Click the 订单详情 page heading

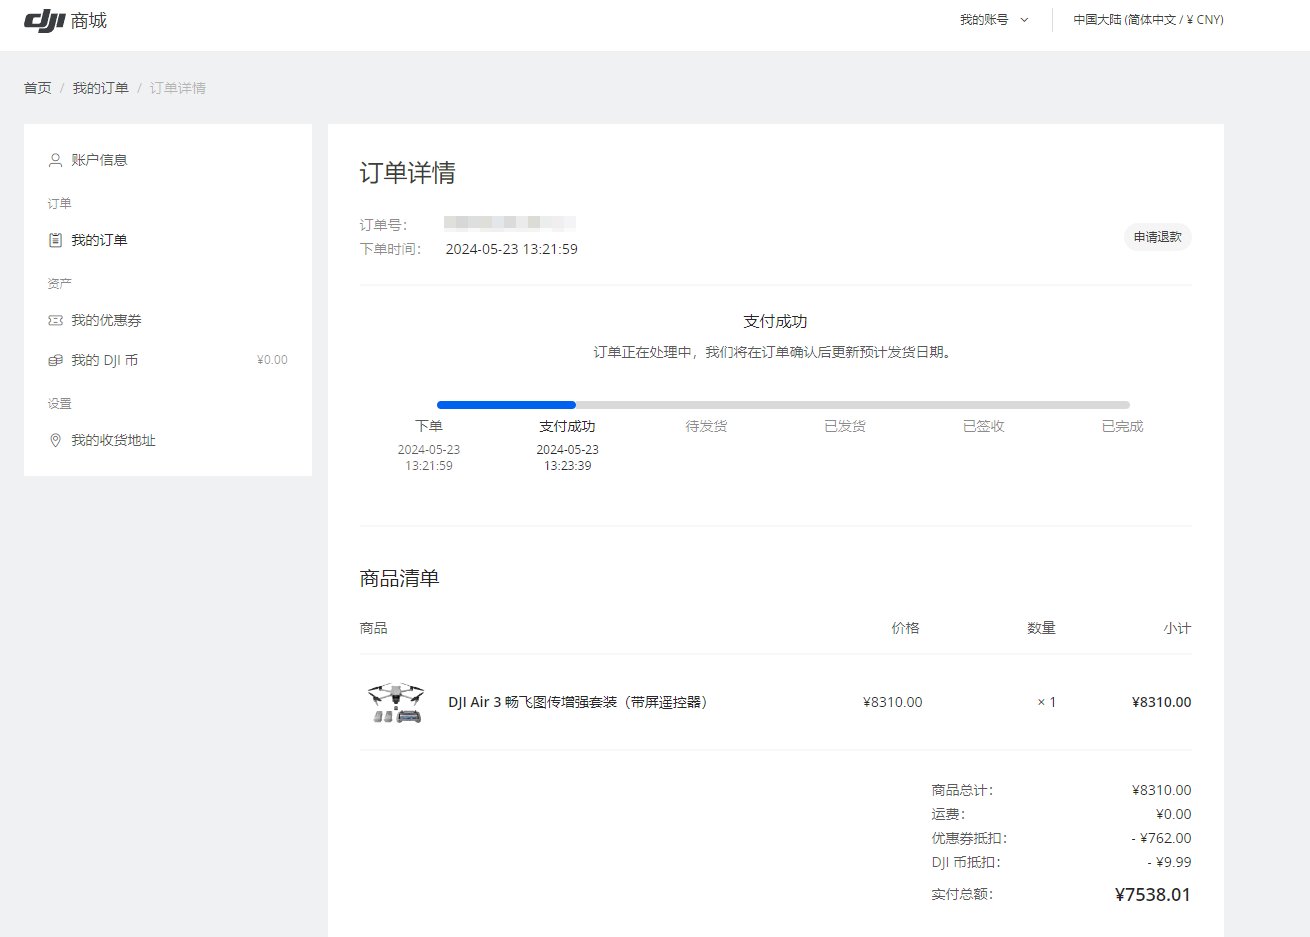tap(408, 173)
